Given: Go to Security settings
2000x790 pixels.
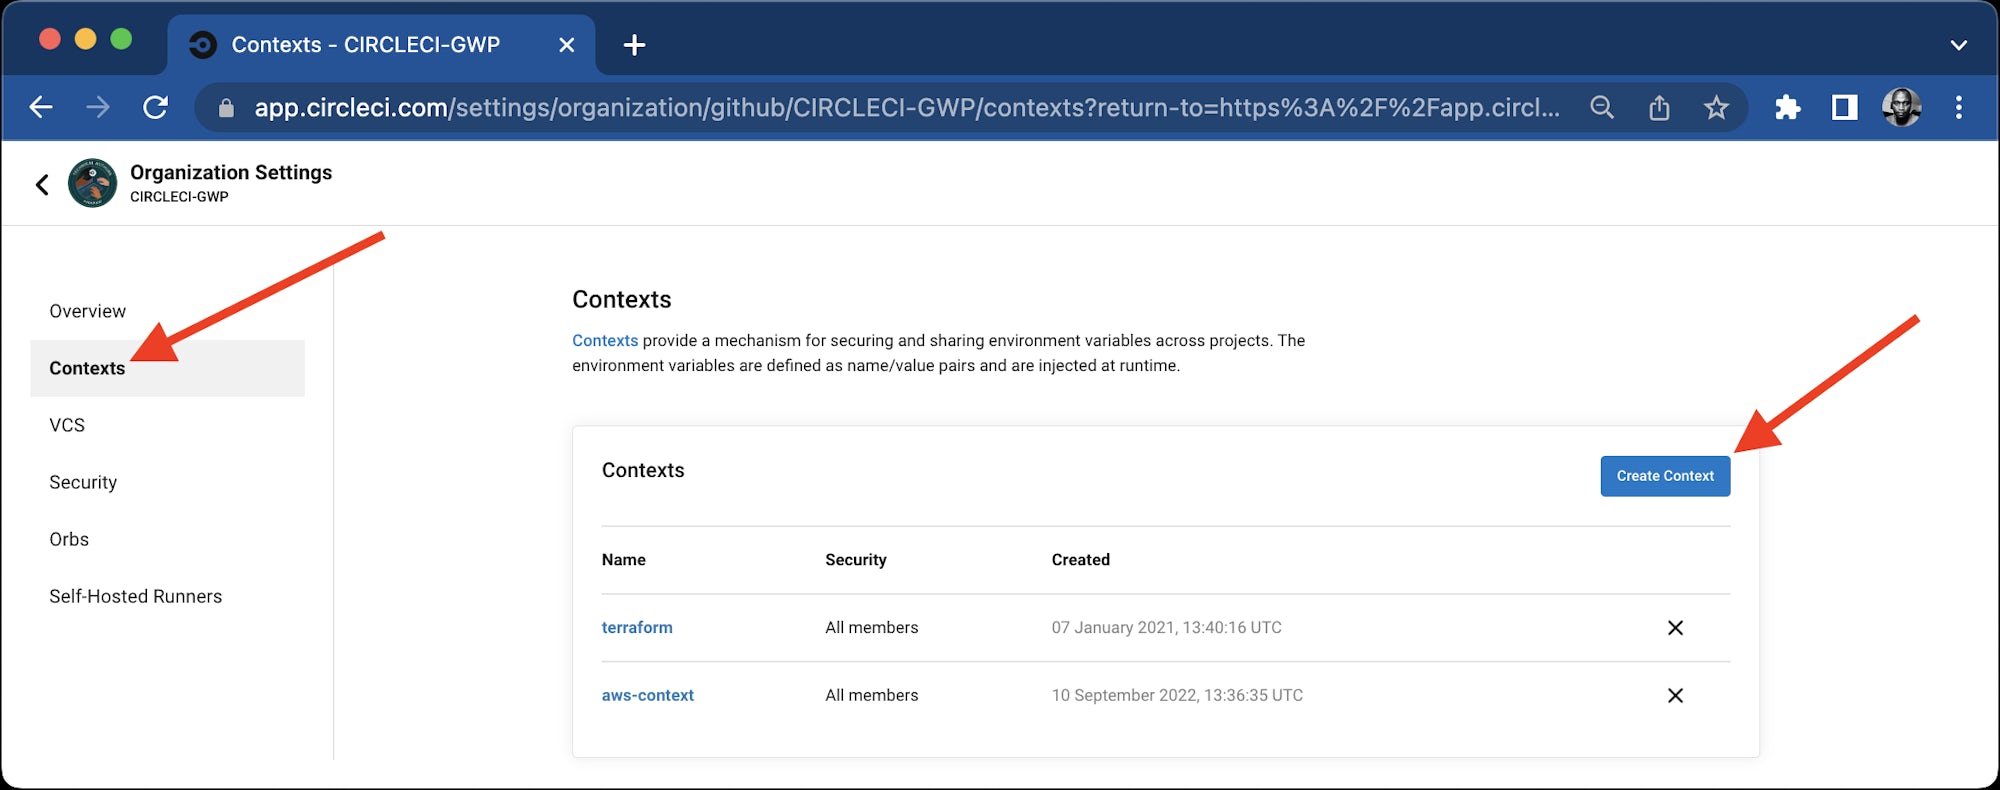Looking at the screenshot, I should click(x=83, y=482).
